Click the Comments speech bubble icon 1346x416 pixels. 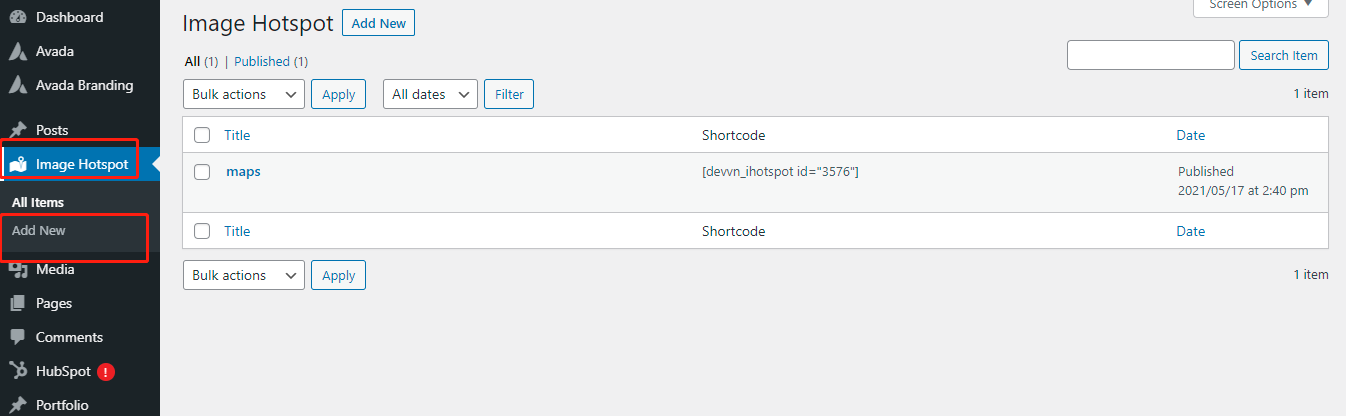click(17, 337)
